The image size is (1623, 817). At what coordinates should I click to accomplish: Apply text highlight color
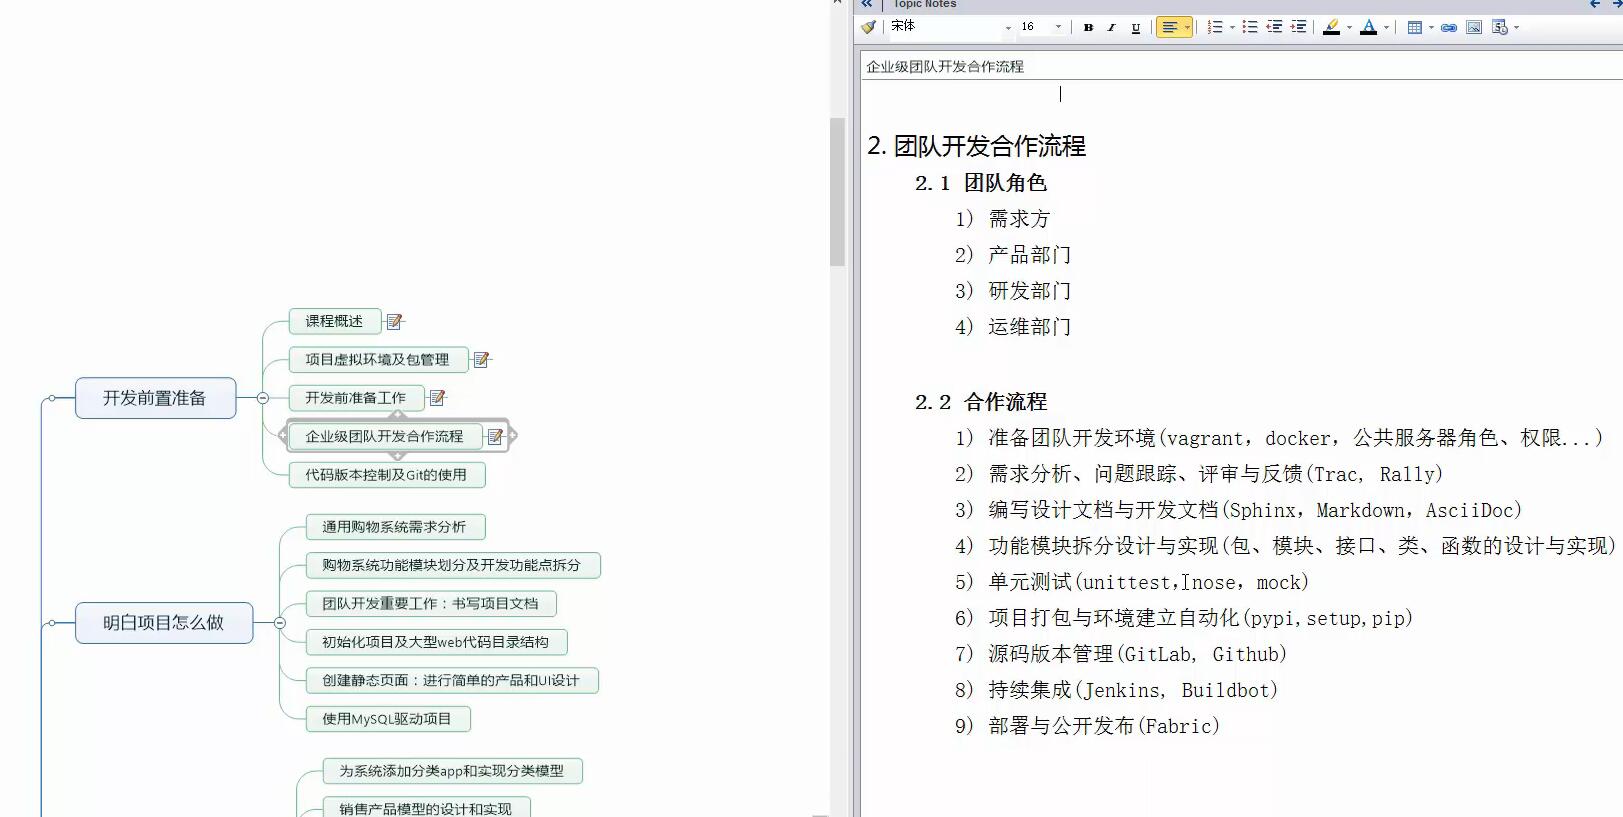click(x=1331, y=27)
